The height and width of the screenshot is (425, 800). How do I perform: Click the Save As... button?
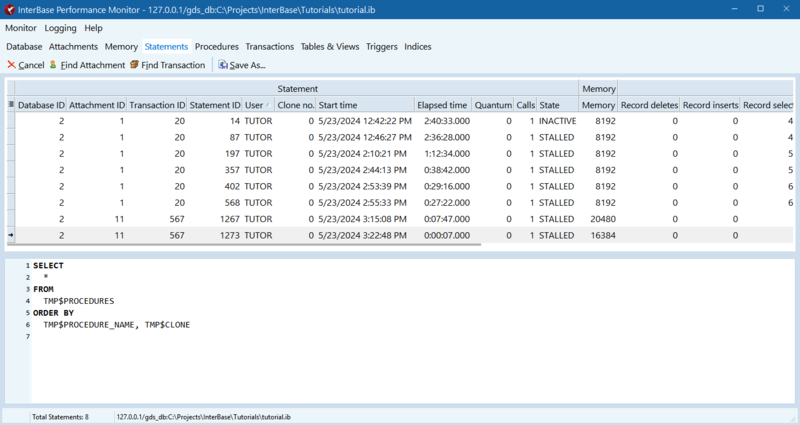242,65
